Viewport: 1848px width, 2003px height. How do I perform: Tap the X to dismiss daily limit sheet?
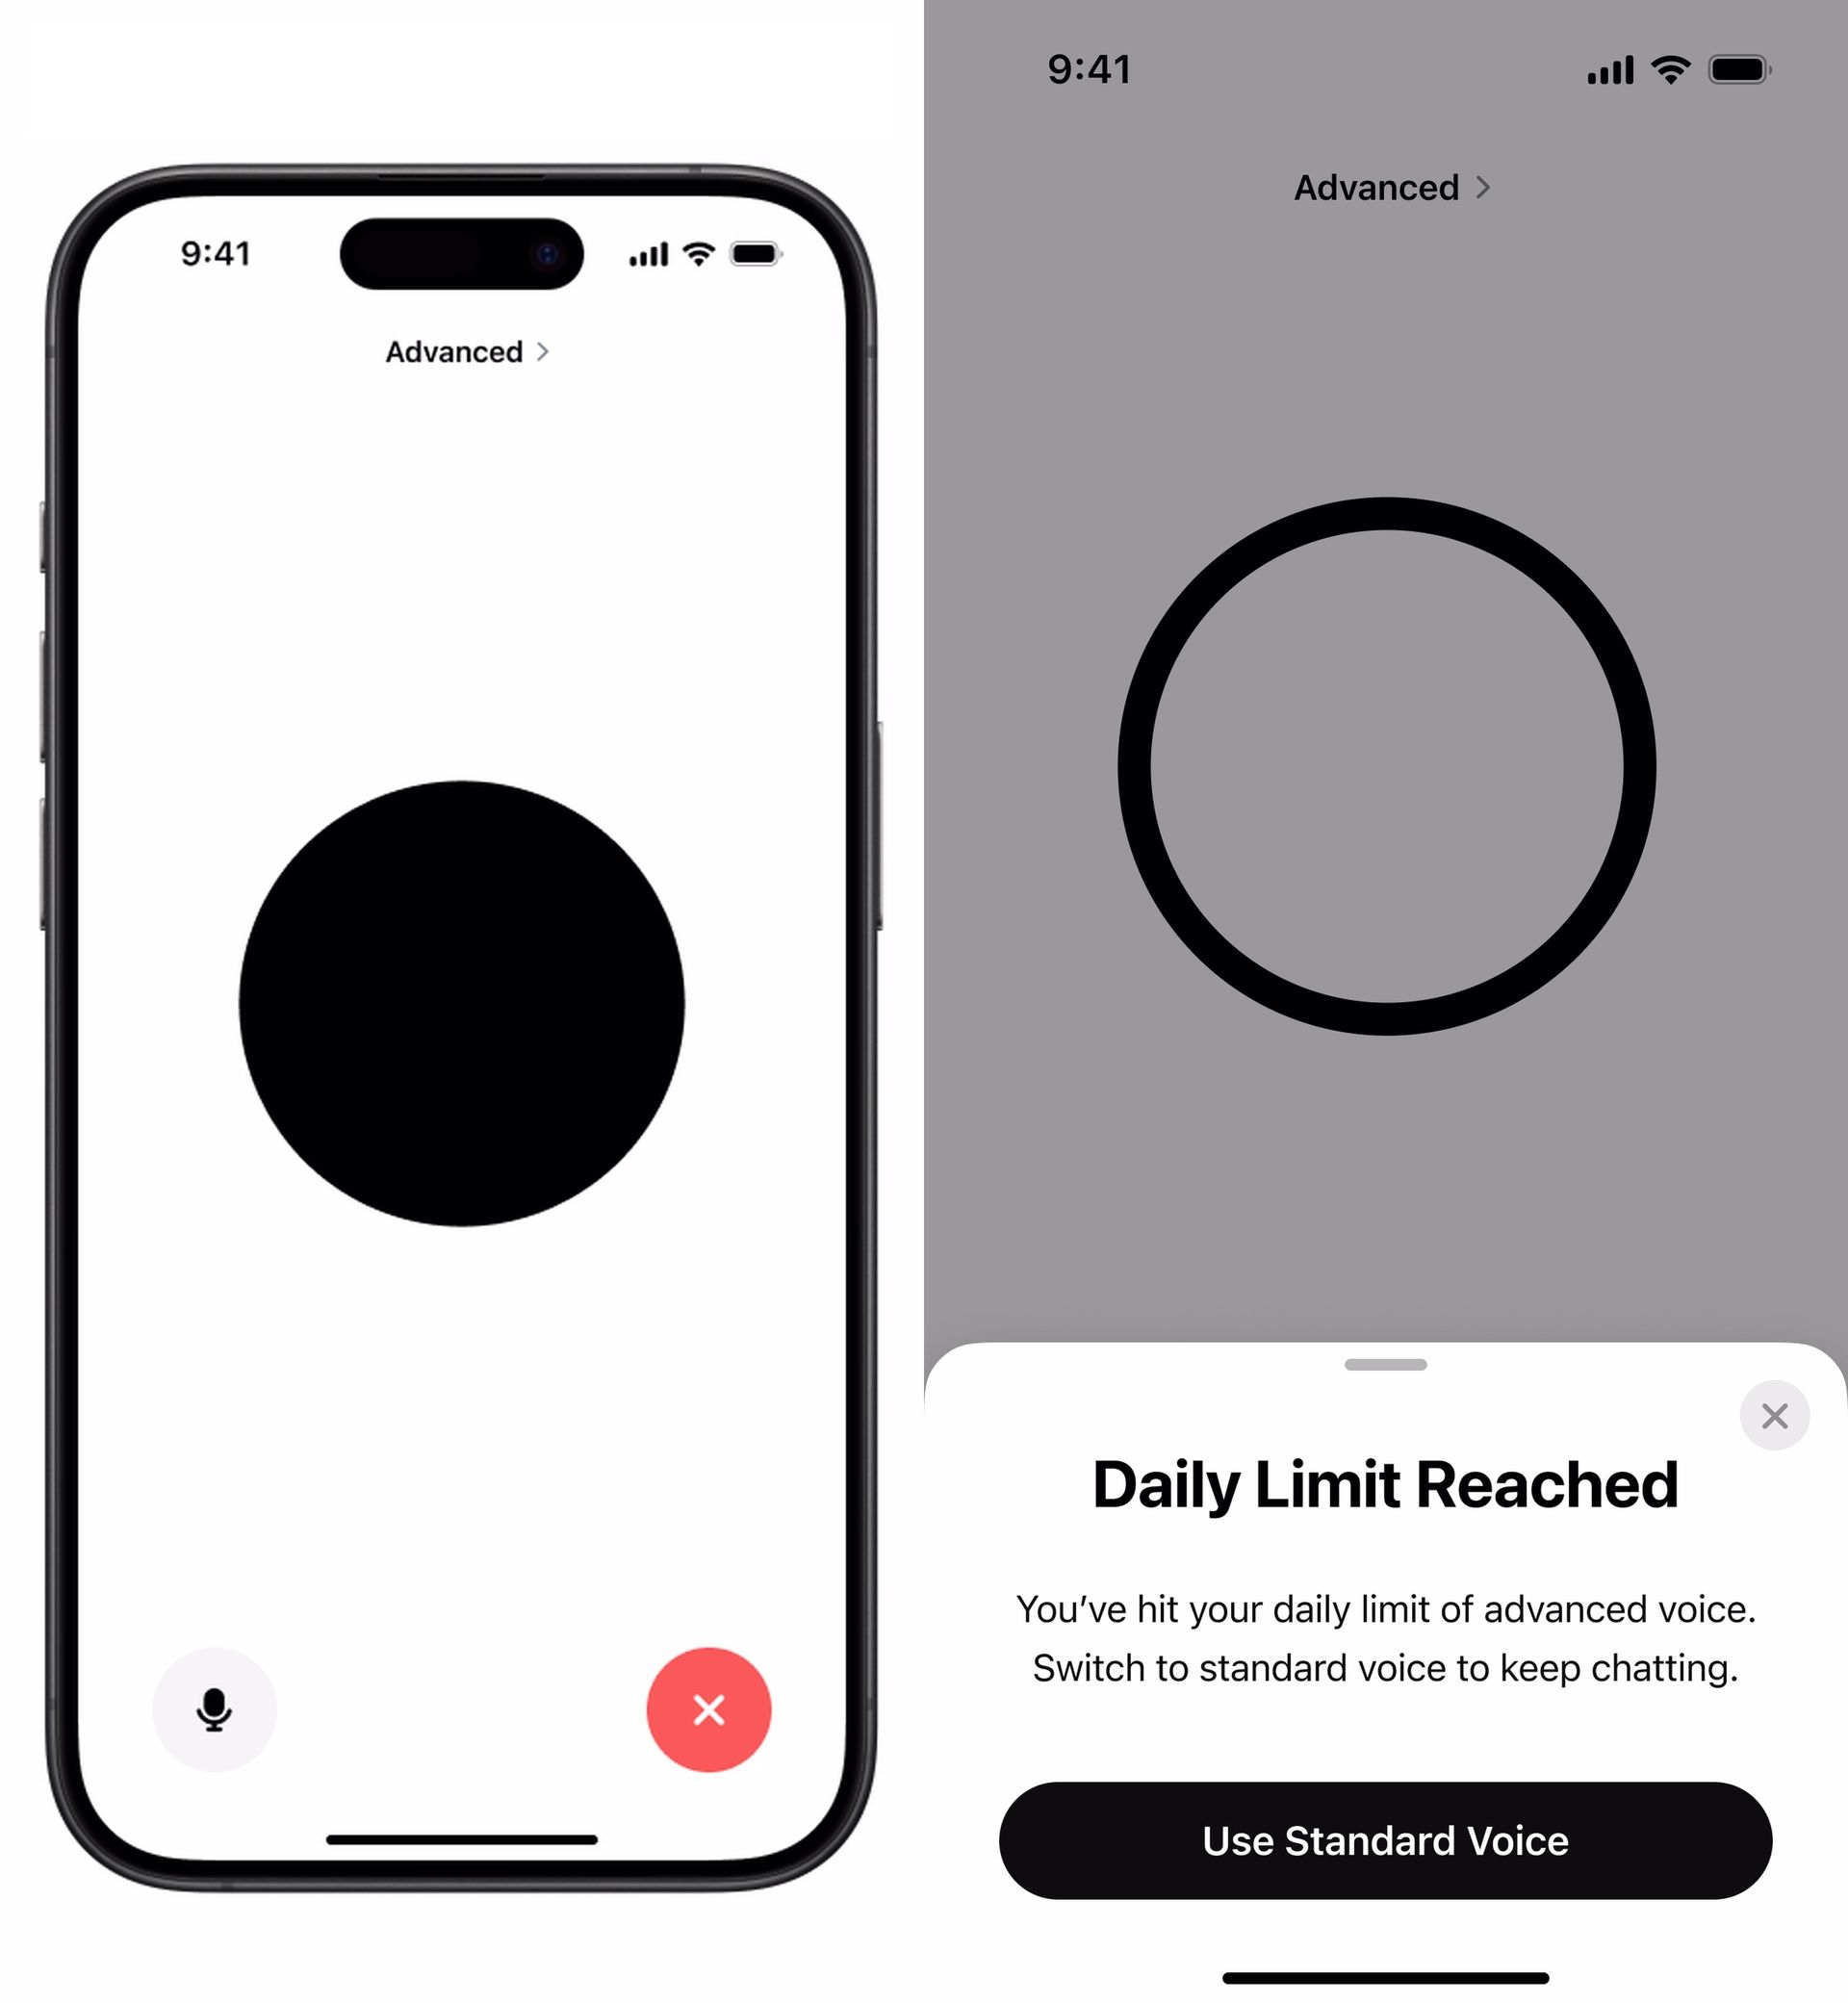tap(1775, 1415)
